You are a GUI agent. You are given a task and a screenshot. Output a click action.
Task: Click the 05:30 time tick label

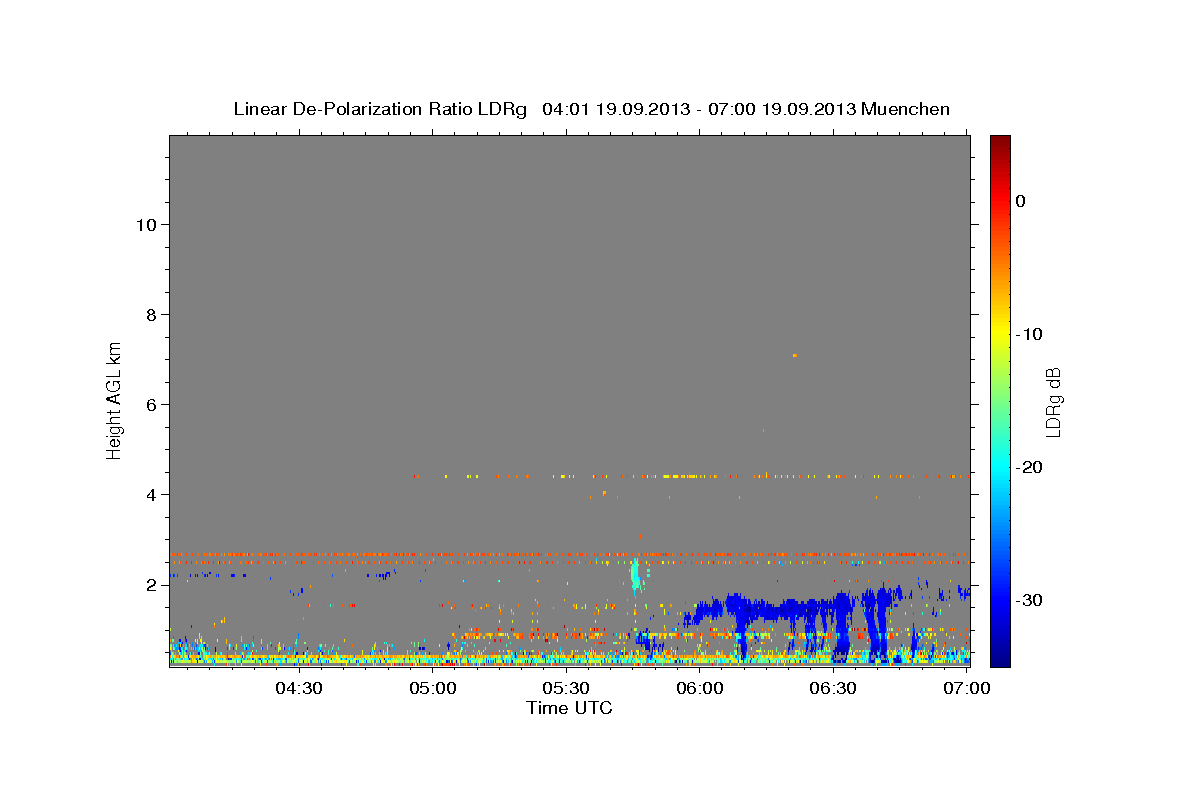coord(566,689)
